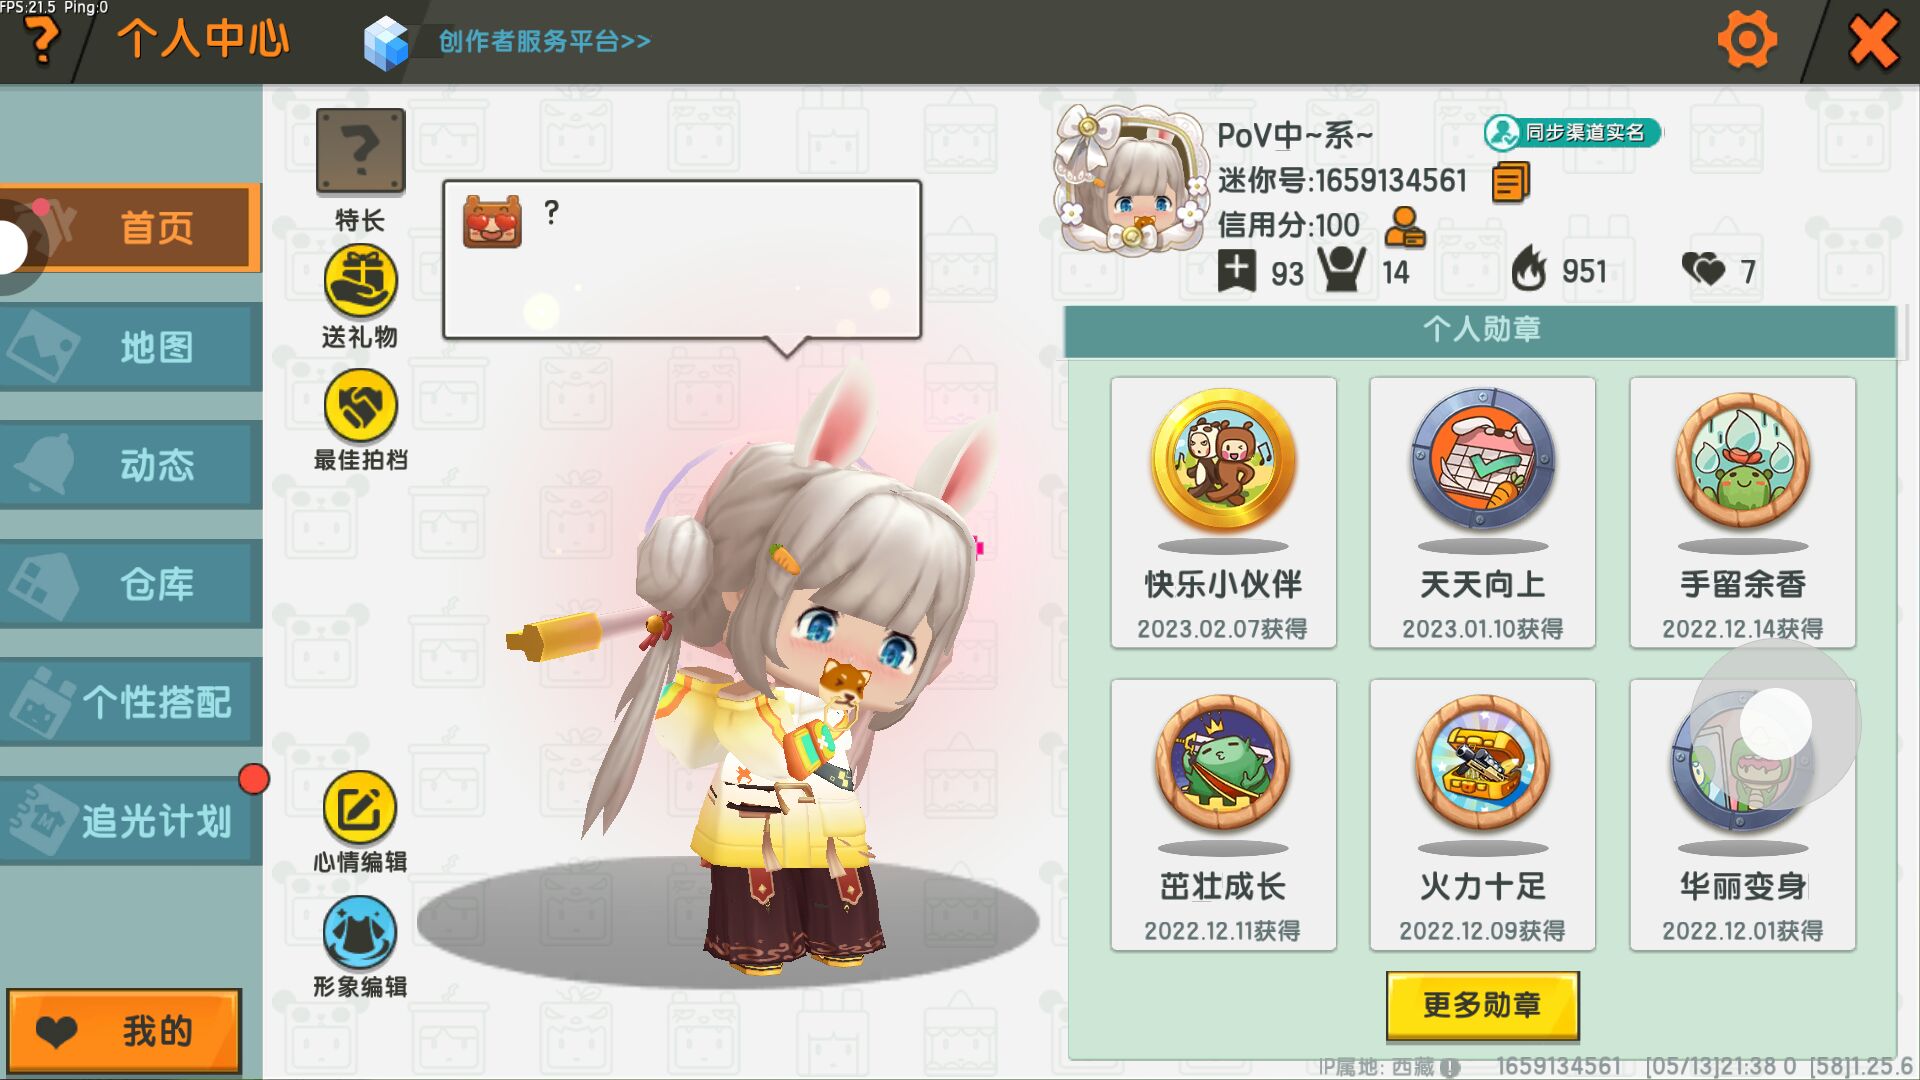Switch to the 仓库 sidebar tab

point(131,584)
